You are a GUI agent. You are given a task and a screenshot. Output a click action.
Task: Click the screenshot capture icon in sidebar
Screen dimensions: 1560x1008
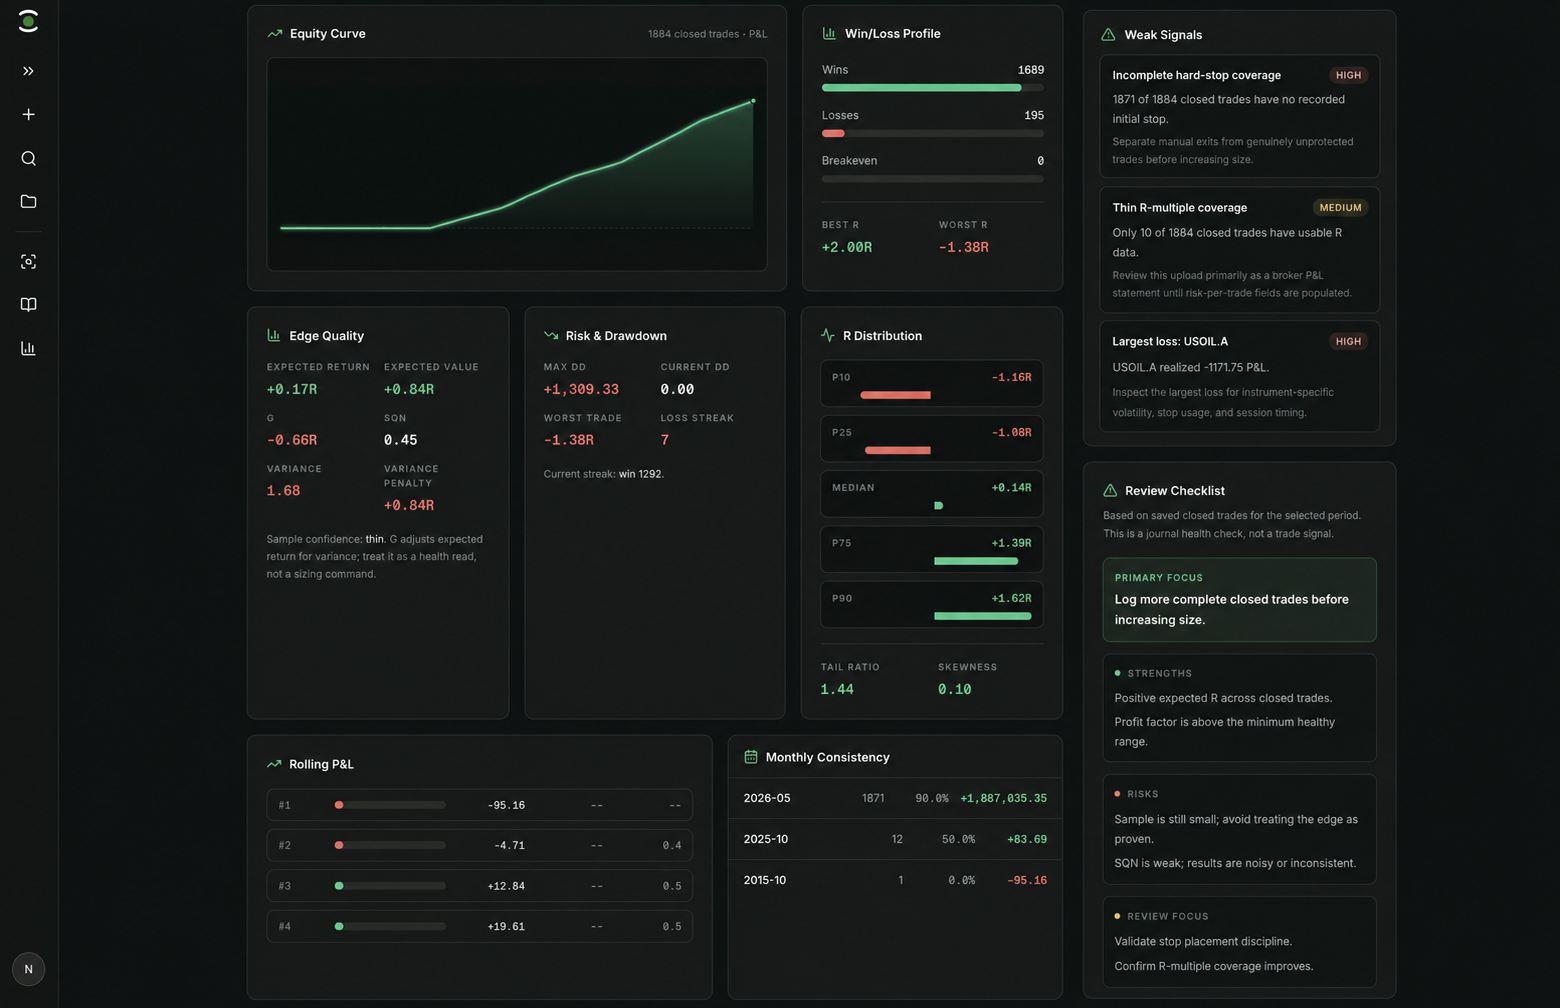pos(28,261)
